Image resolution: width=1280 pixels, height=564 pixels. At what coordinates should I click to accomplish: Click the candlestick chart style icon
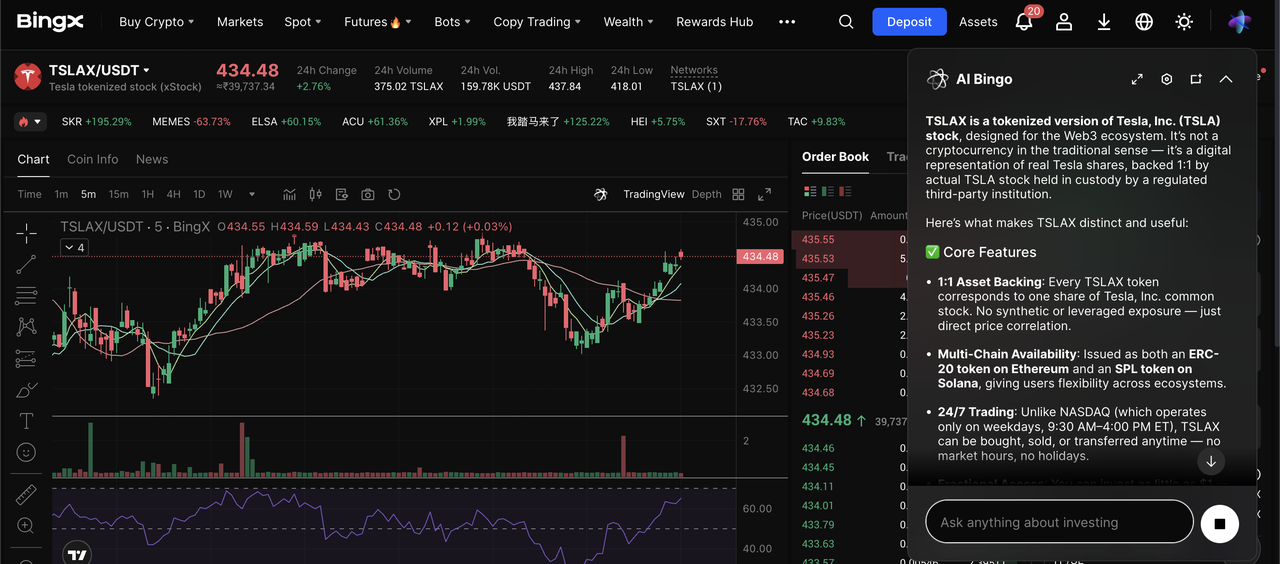click(316, 194)
